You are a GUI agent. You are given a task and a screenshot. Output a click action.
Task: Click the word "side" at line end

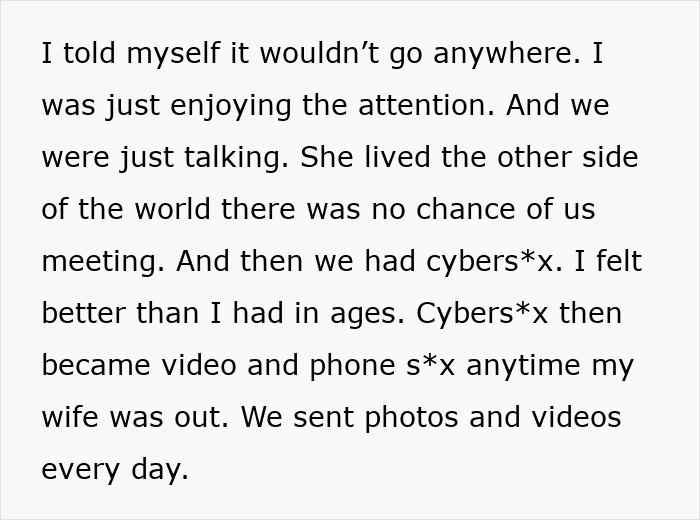click(603, 158)
